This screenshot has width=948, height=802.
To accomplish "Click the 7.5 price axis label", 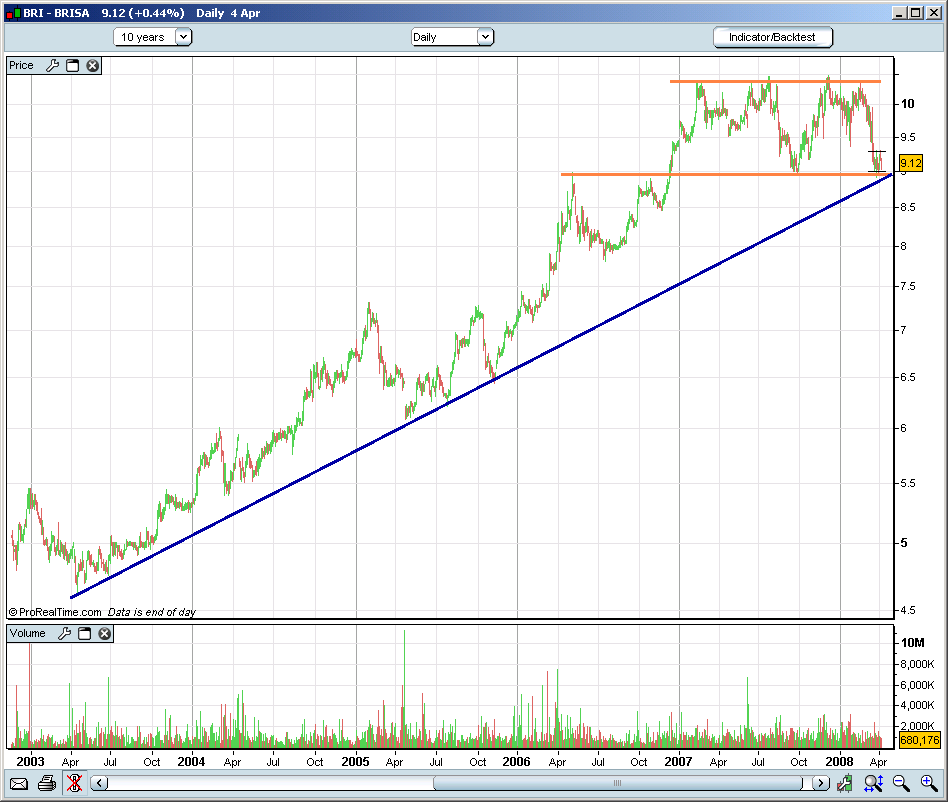I will 908,286.
